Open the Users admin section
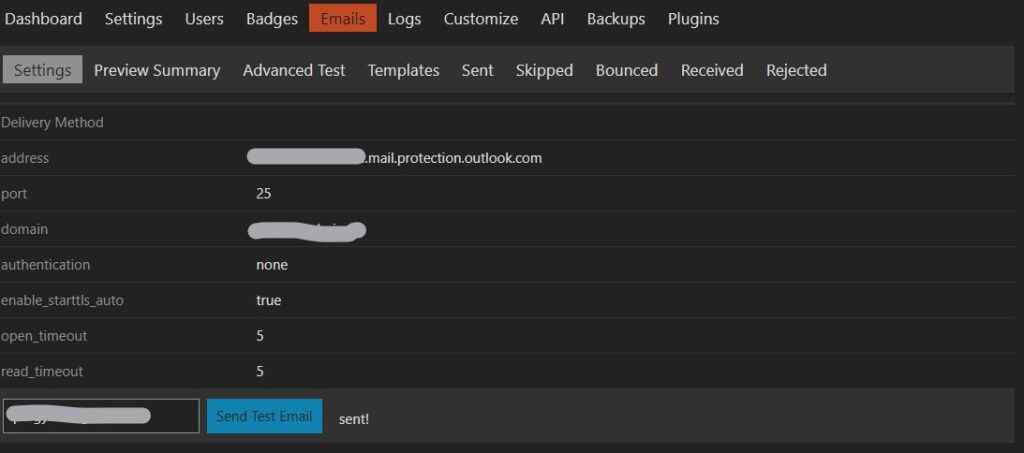The height and width of the screenshot is (453, 1024). click(204, 19)
